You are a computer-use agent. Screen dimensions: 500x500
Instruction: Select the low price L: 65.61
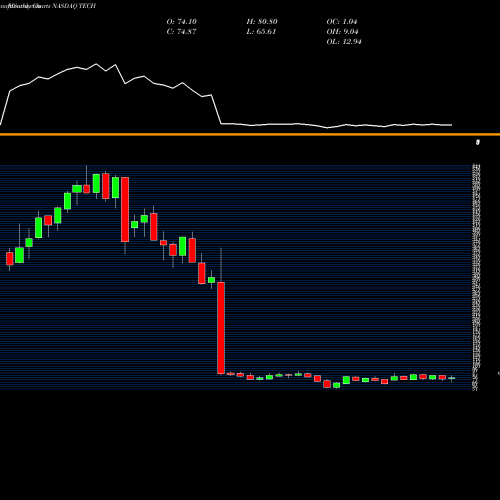point(261,32)
